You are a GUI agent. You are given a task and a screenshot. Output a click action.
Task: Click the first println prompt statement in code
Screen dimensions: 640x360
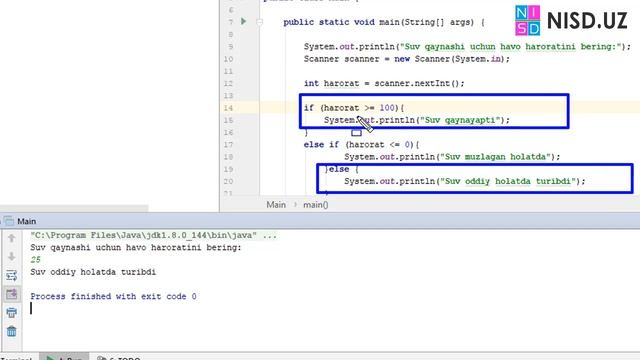pos(467,47)
